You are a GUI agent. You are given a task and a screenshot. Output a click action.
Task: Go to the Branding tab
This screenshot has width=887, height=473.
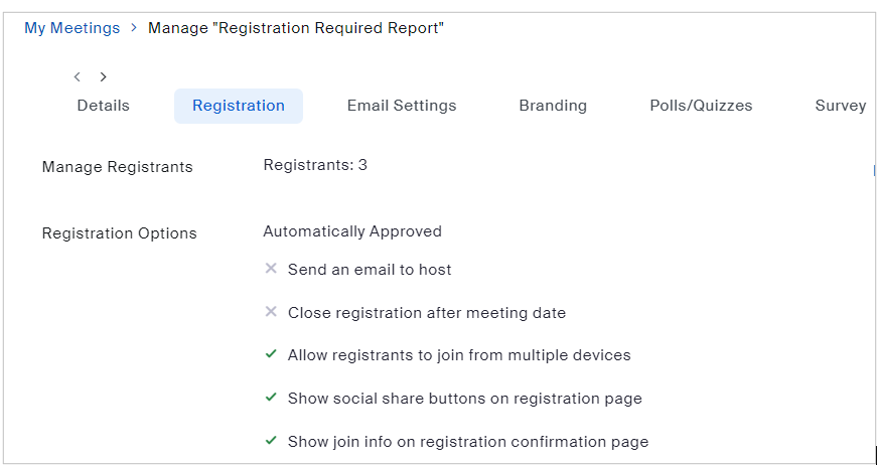[552, 106]
